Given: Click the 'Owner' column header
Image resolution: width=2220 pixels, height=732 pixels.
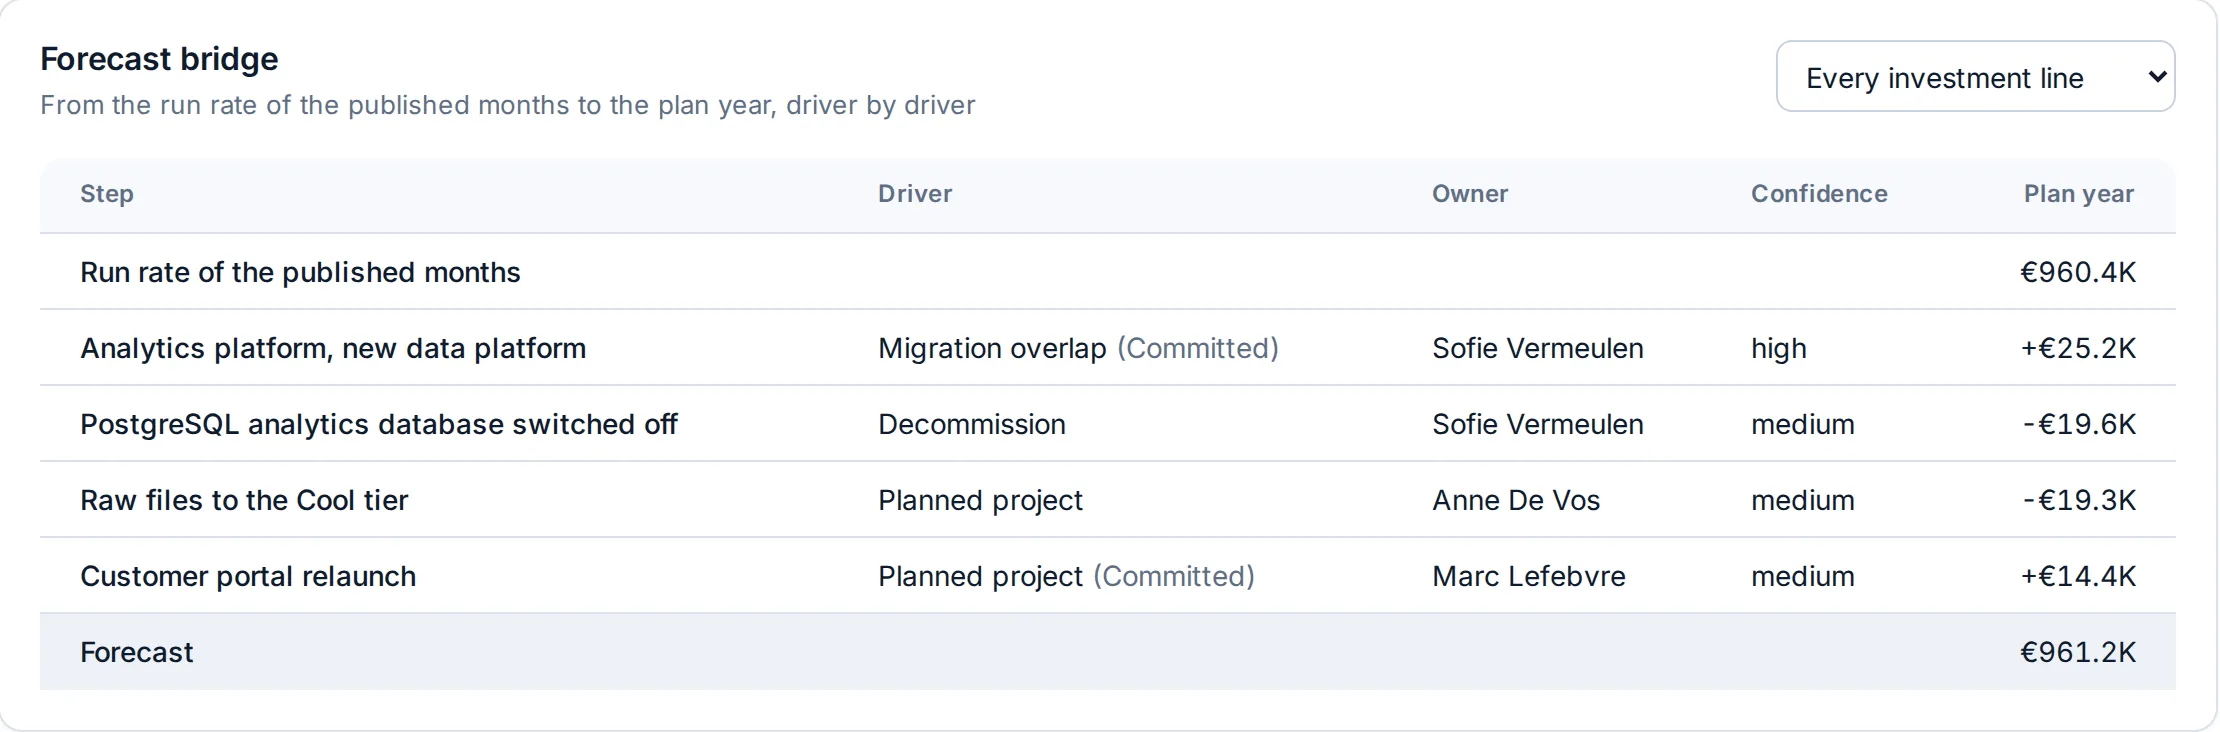Looking at the screenshot, I should tap(1470, 194).
